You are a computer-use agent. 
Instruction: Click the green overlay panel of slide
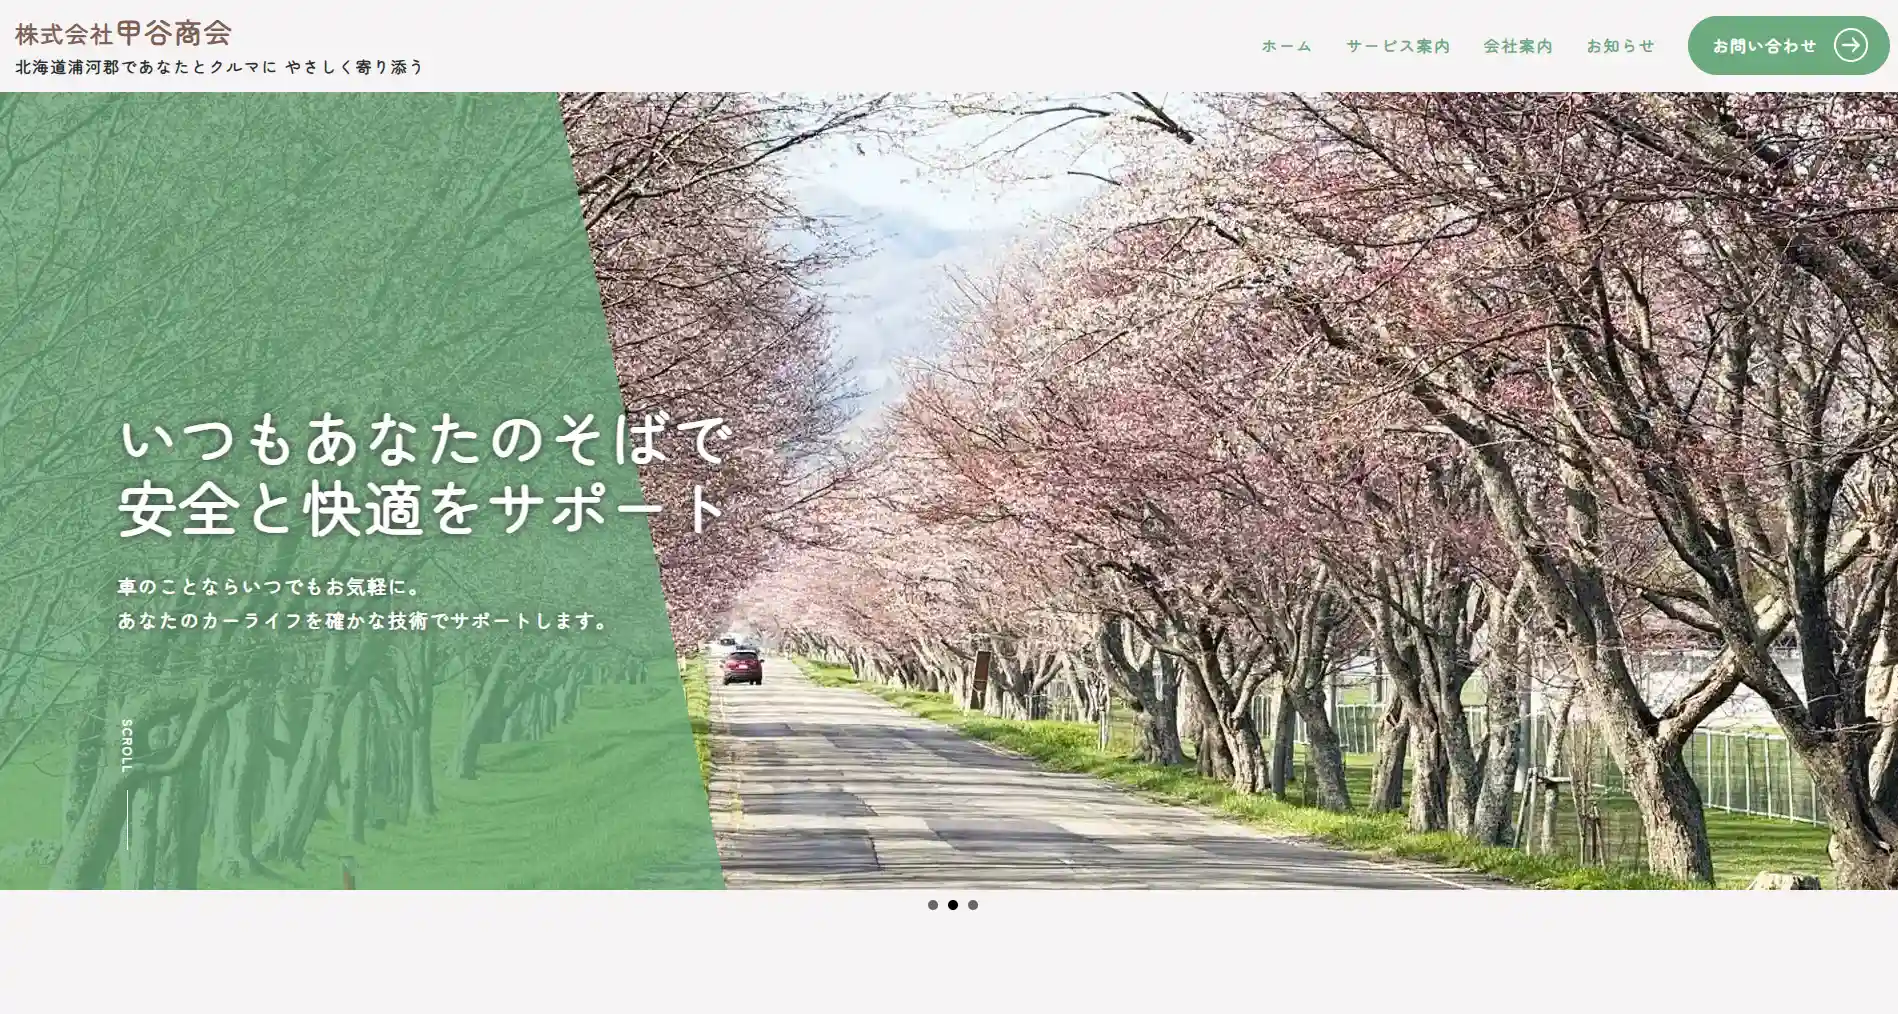click(x=300, y=250)
